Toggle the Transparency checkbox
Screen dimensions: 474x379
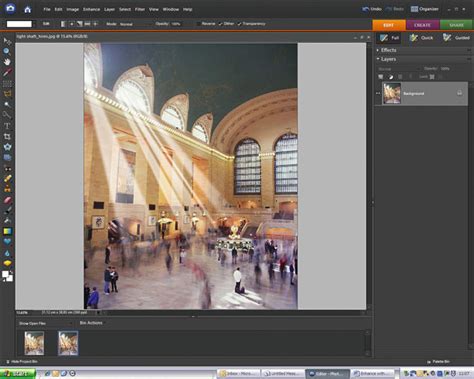tap(239, 24)
